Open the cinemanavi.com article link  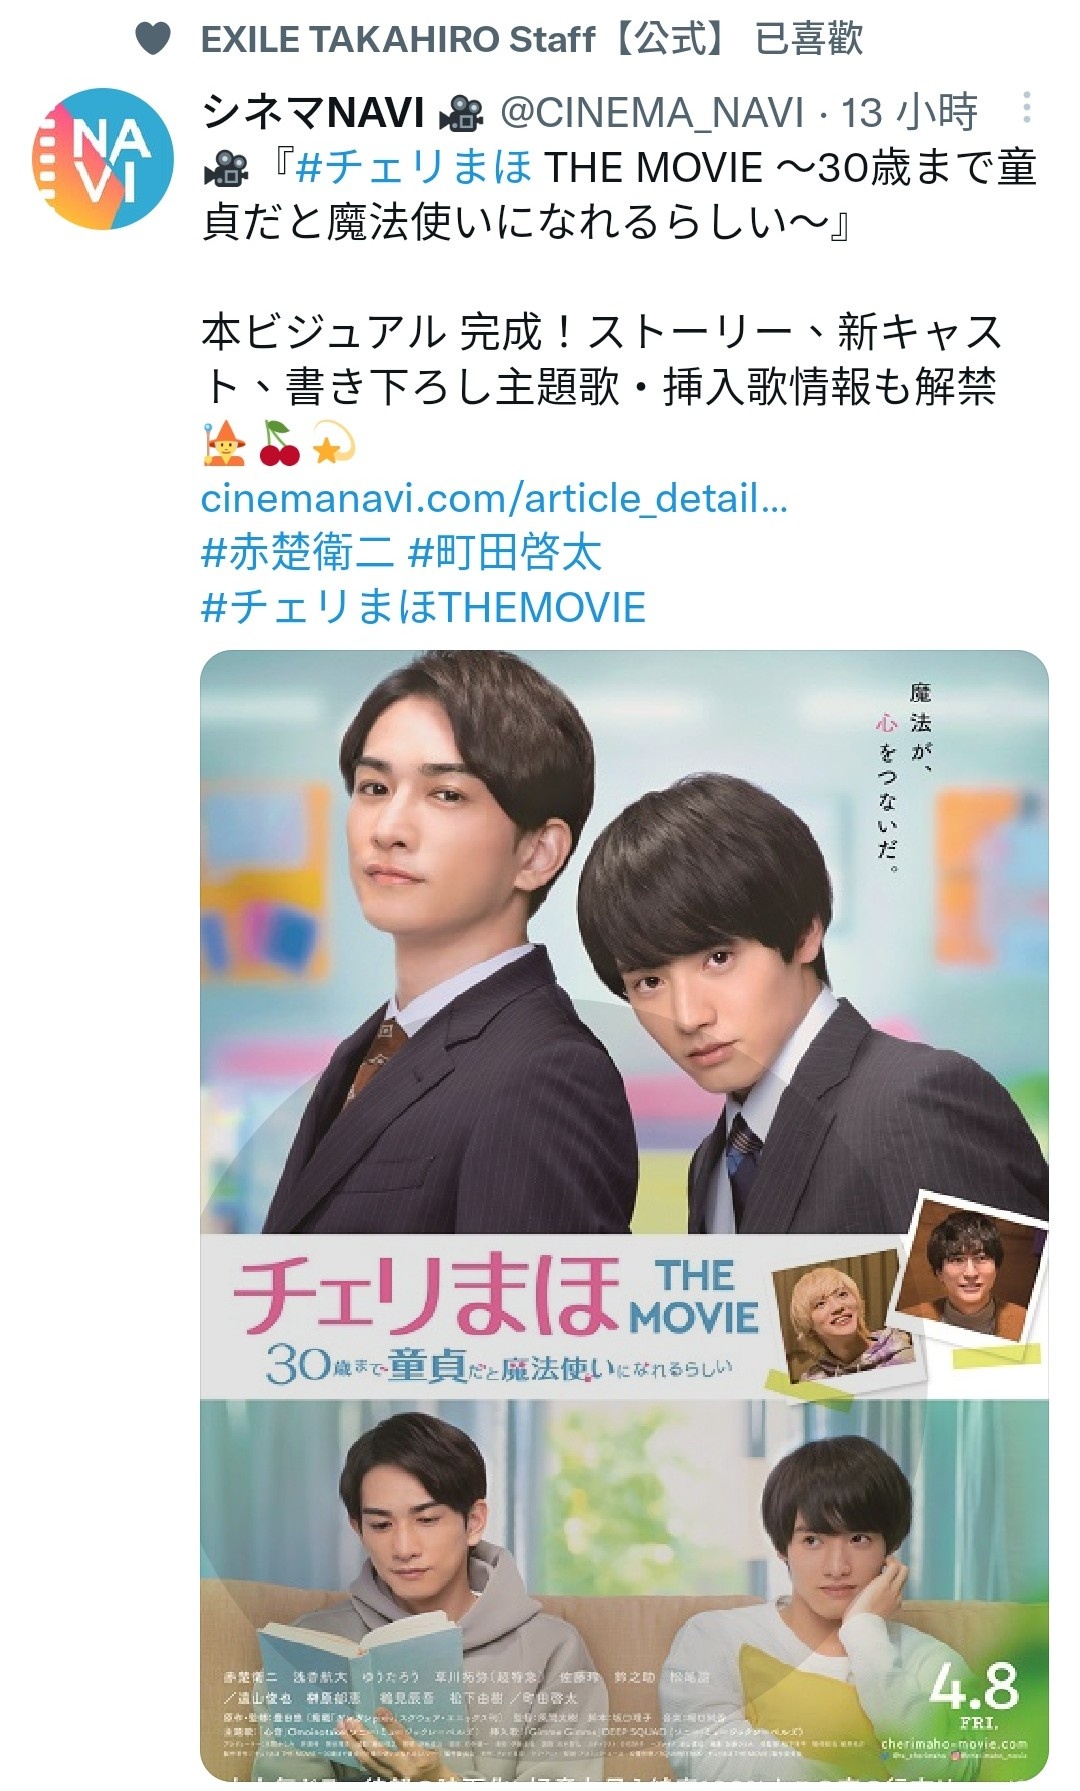[494, 498]
